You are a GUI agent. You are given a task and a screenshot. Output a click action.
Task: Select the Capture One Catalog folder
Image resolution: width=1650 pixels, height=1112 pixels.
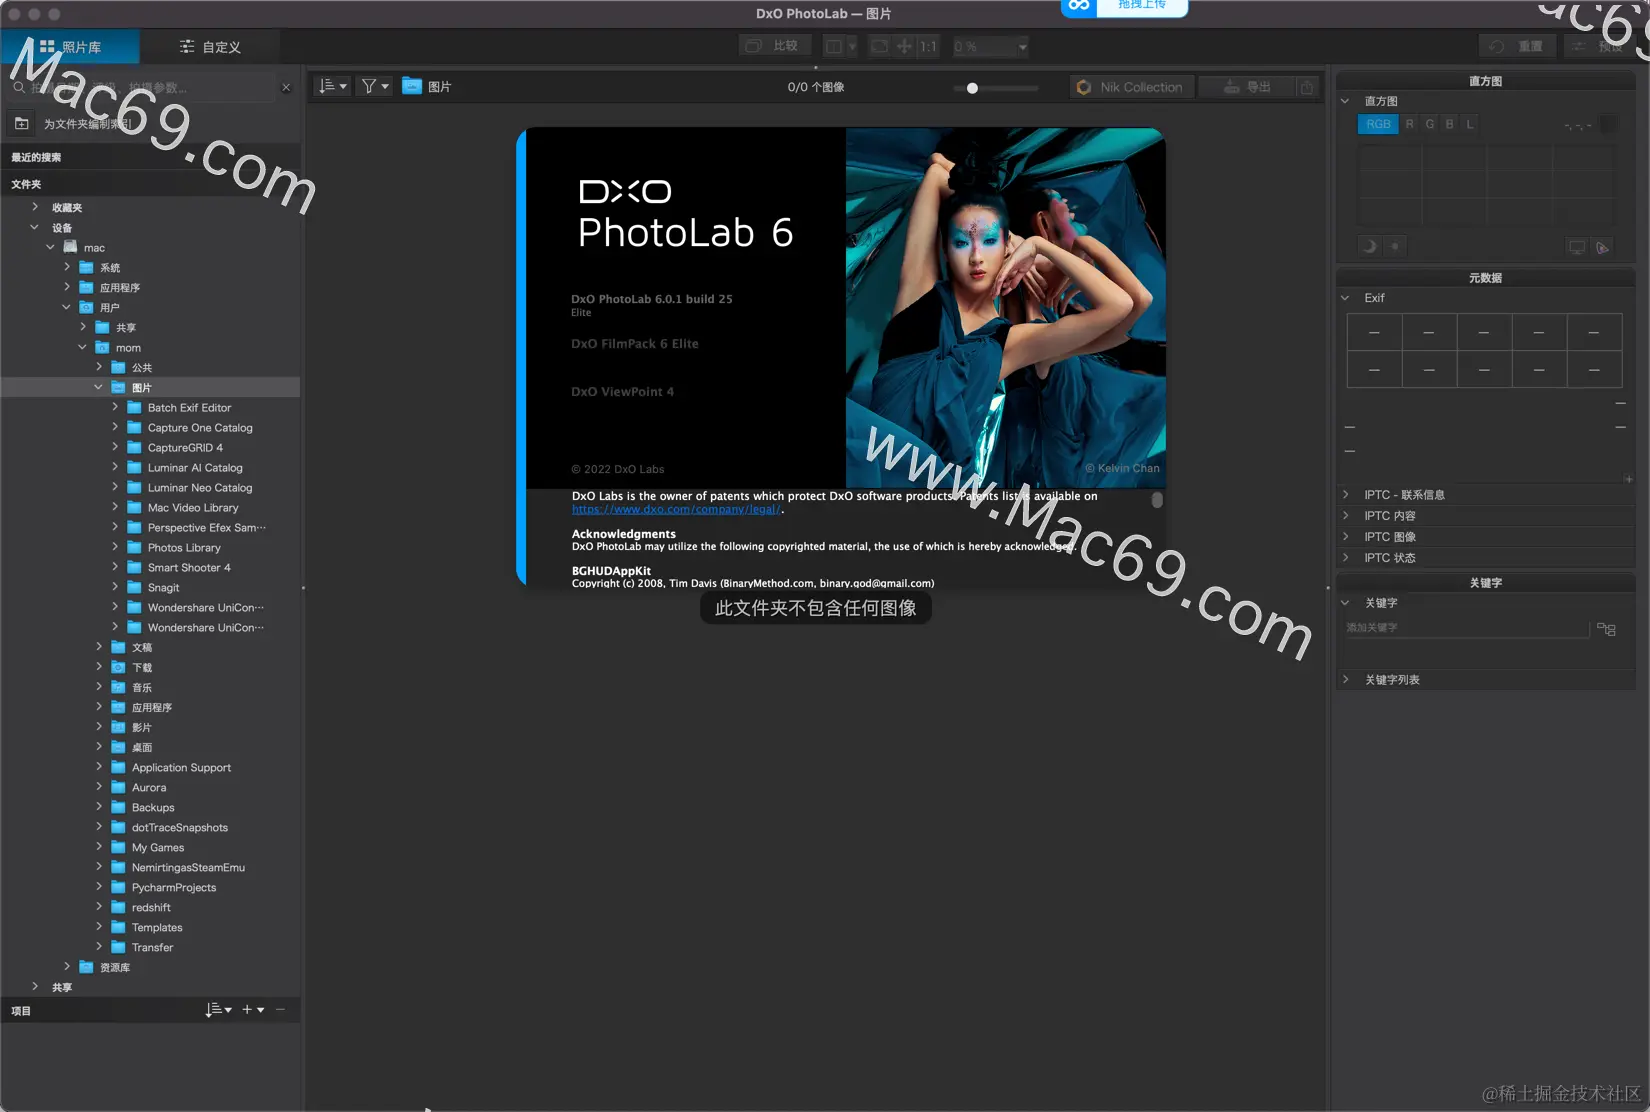click(200, 428)
